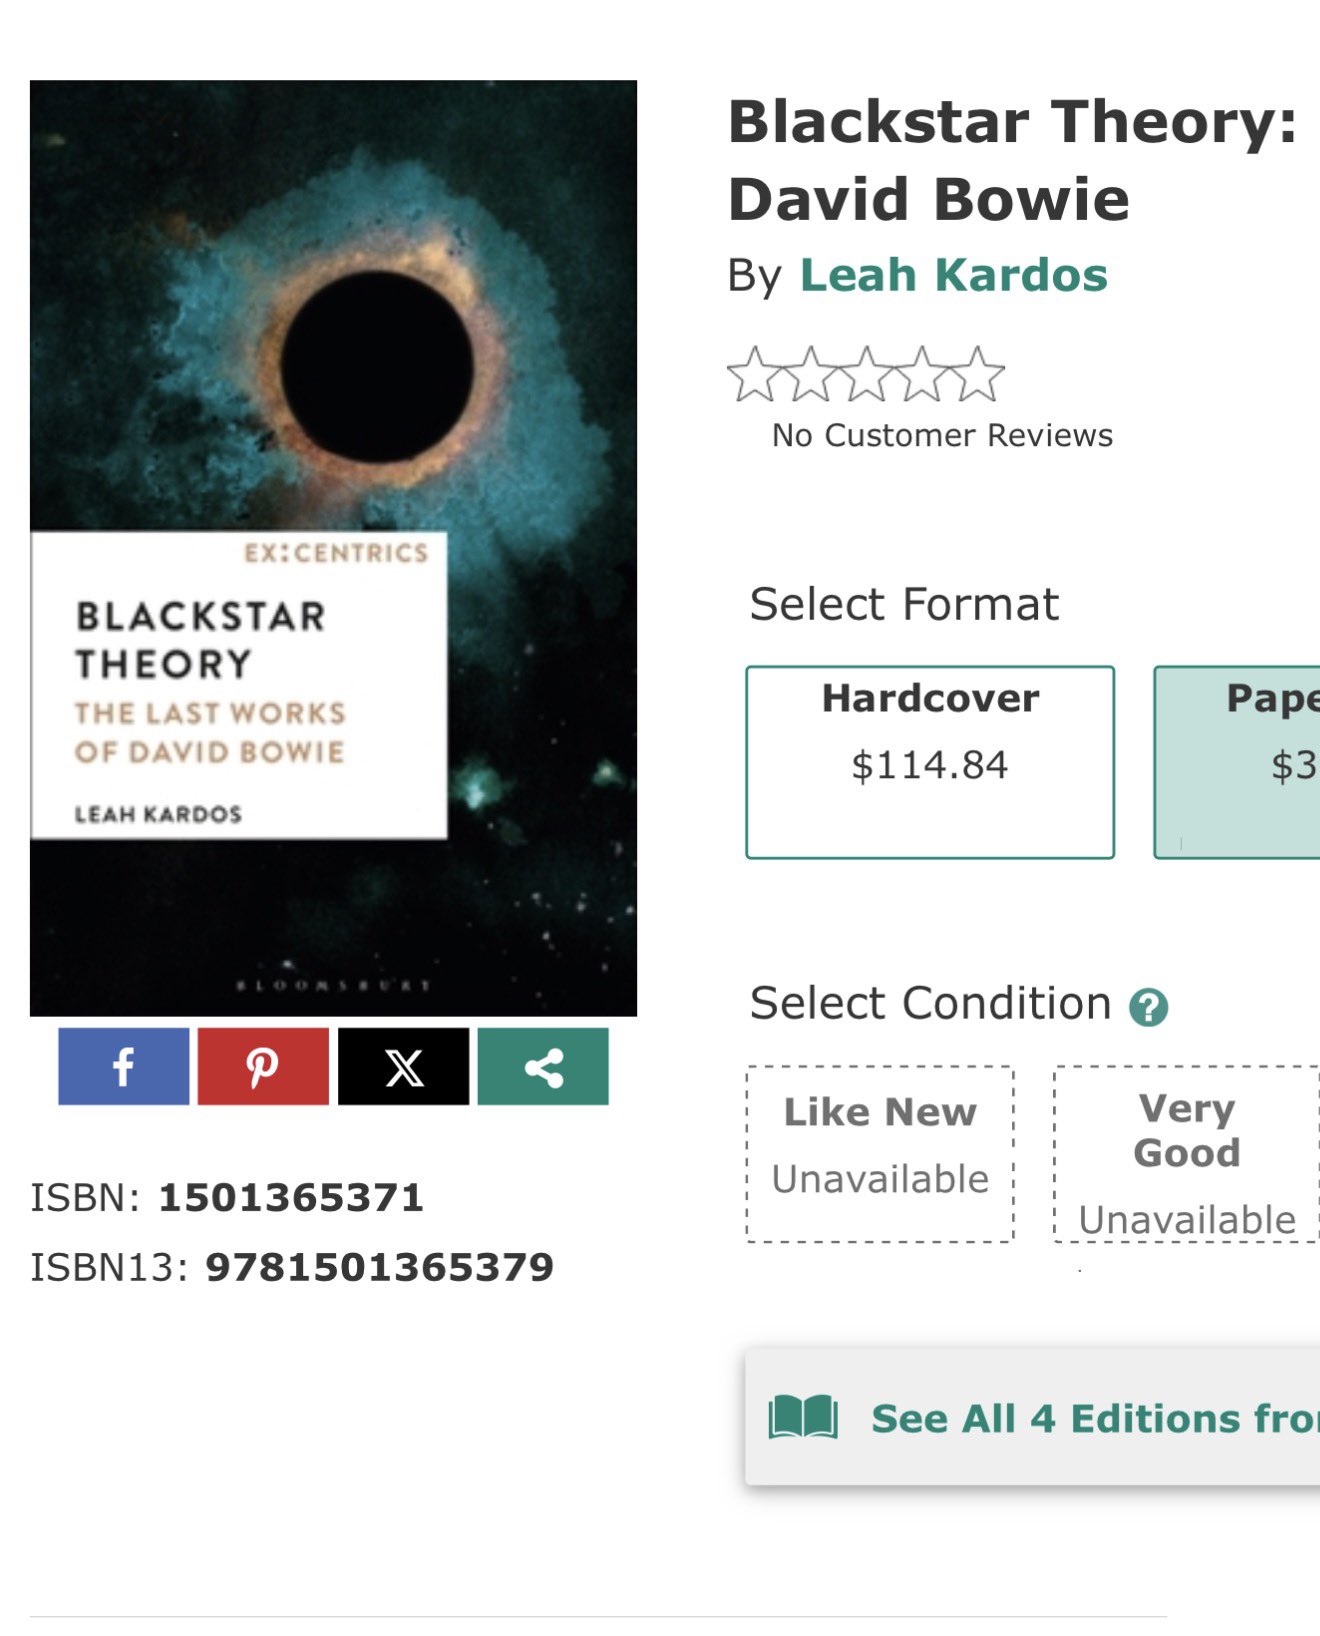1320x1636 pixels.
Task: Click the ISBN number 1501365371
Action: point(291,1197)
